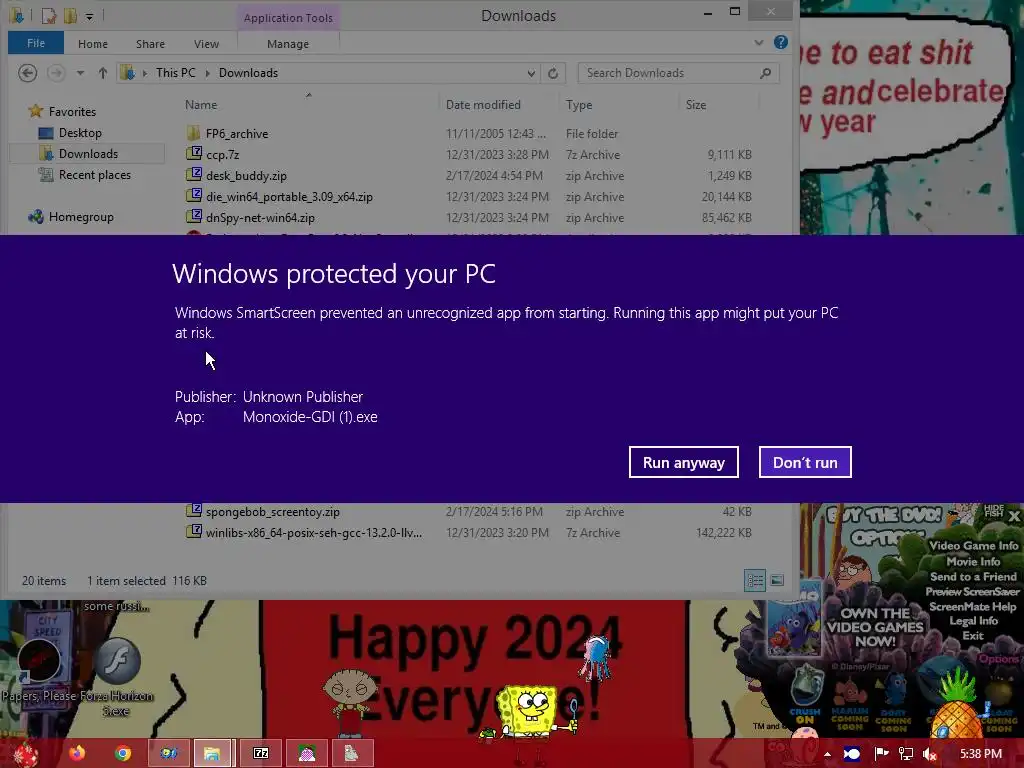Screen dimensions: 1024x768
Task: Click the Application Tools contextual tab header
Action: pyautogui.click(x=288, y=18)
